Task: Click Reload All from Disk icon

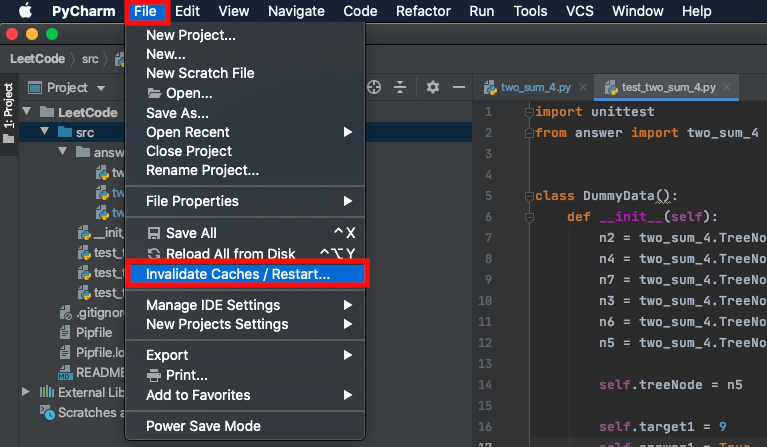Action: pos(154,253)
